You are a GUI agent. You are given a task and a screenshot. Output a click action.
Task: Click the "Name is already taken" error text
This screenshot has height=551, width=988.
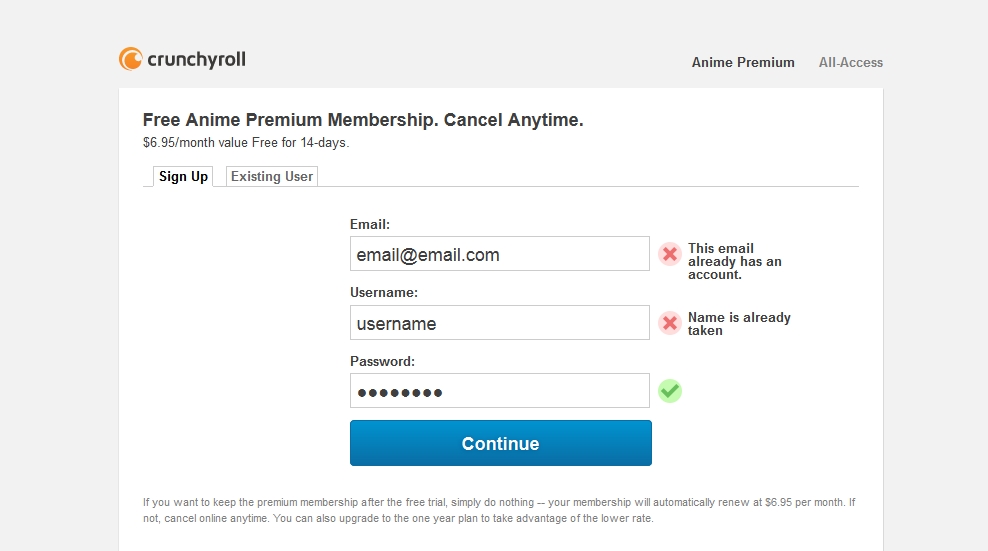tap(738, 324)
